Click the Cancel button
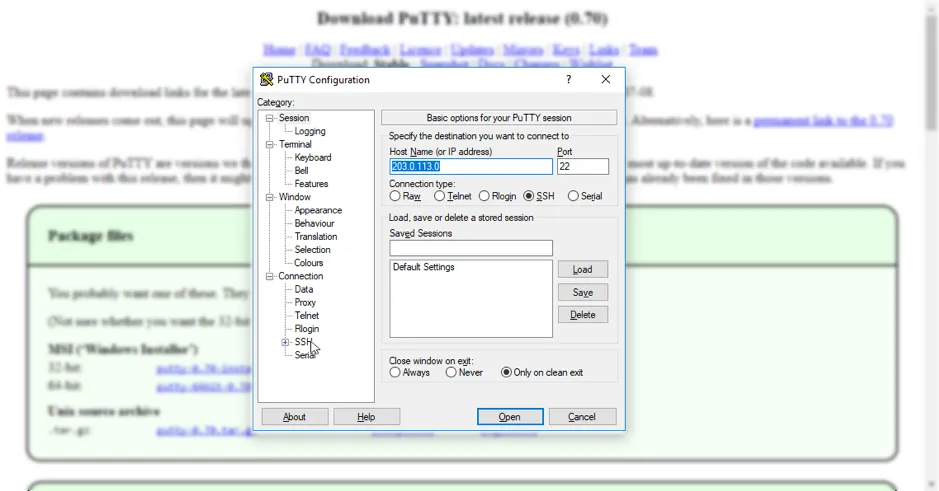The width and height of the screenshot is (939, 491). (x=582, y=417)
